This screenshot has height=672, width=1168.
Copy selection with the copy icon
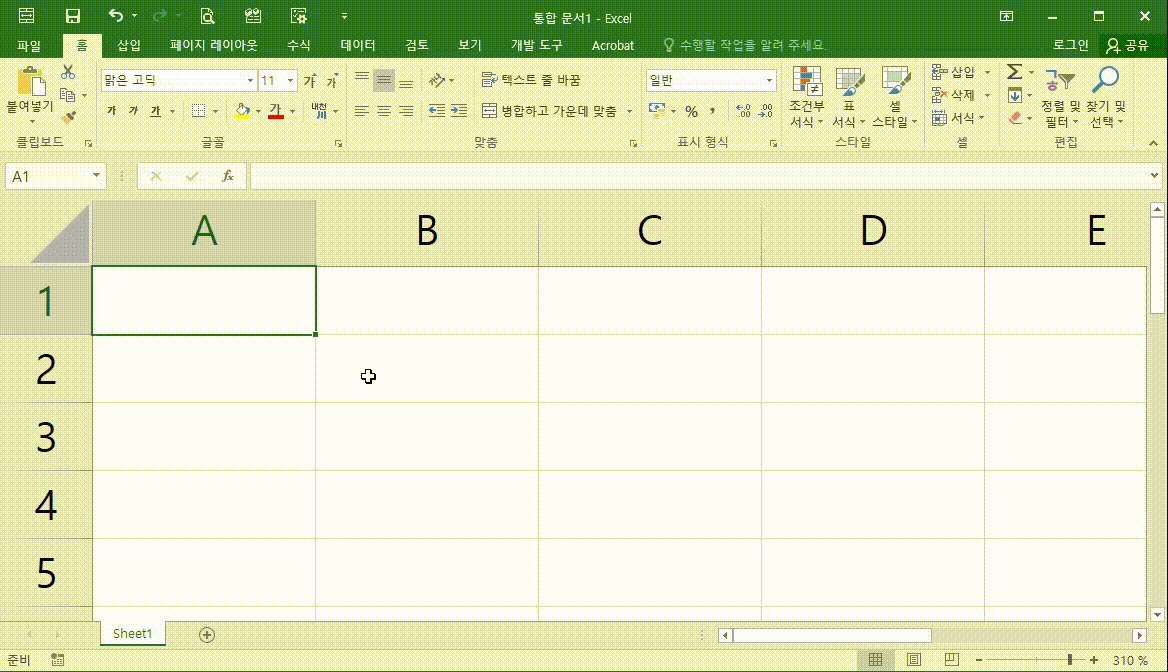[x=68, y=95]
